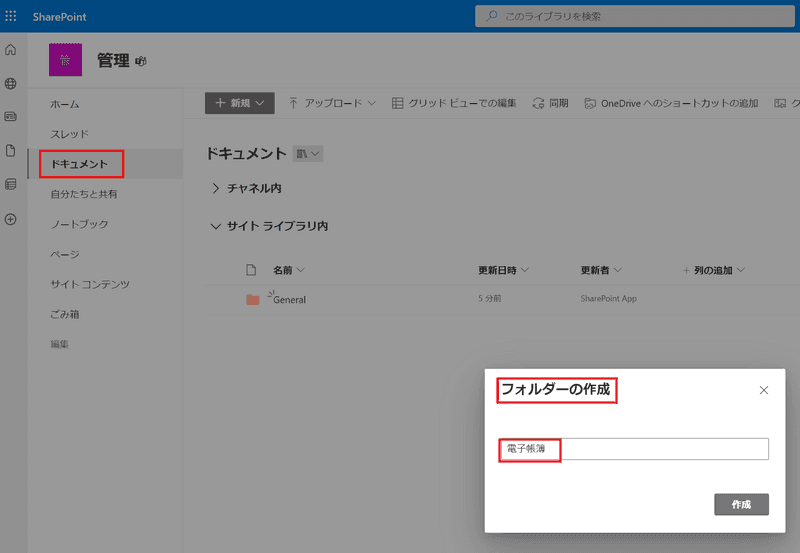
Task: Open the globe My sites icon
Action: point(11,84)
